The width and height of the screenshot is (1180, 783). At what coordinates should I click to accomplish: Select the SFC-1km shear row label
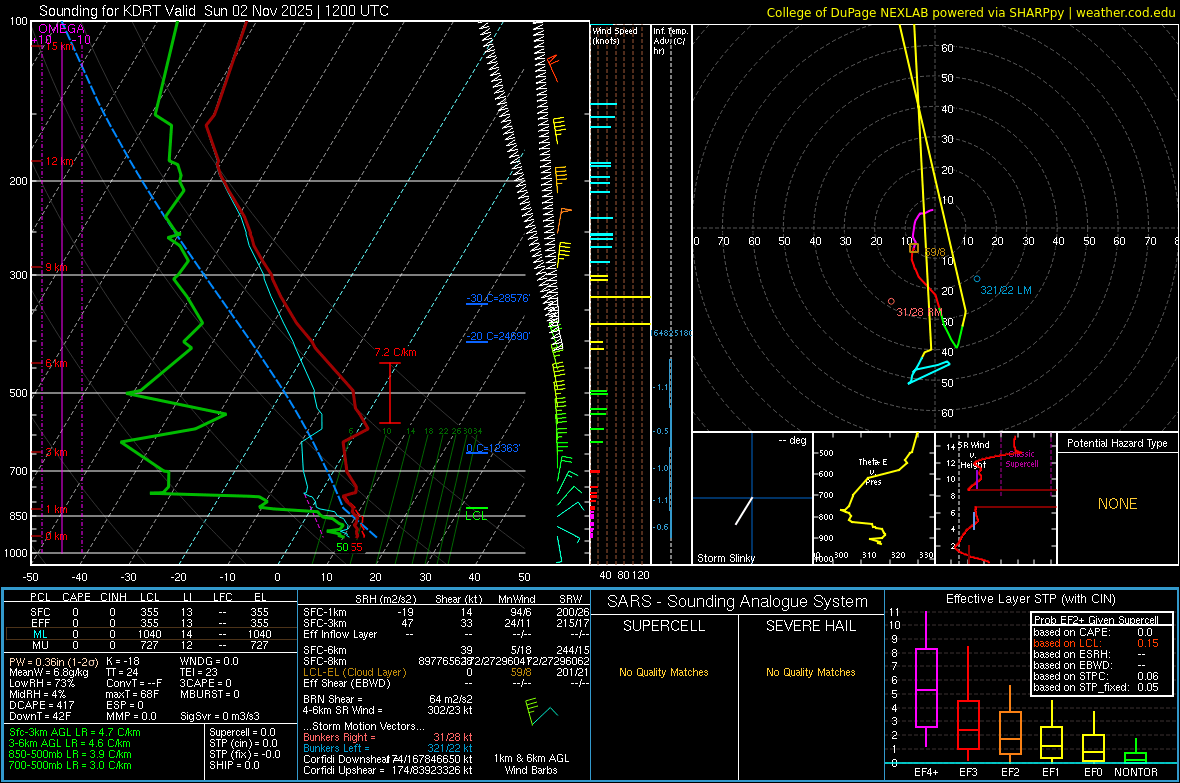coord(324,612)
